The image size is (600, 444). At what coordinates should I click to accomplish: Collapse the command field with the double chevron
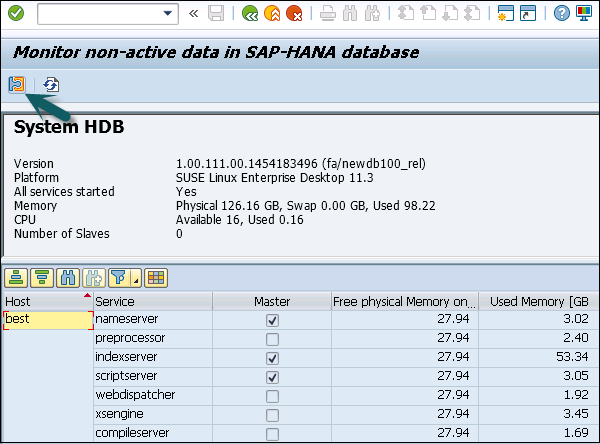191,14
